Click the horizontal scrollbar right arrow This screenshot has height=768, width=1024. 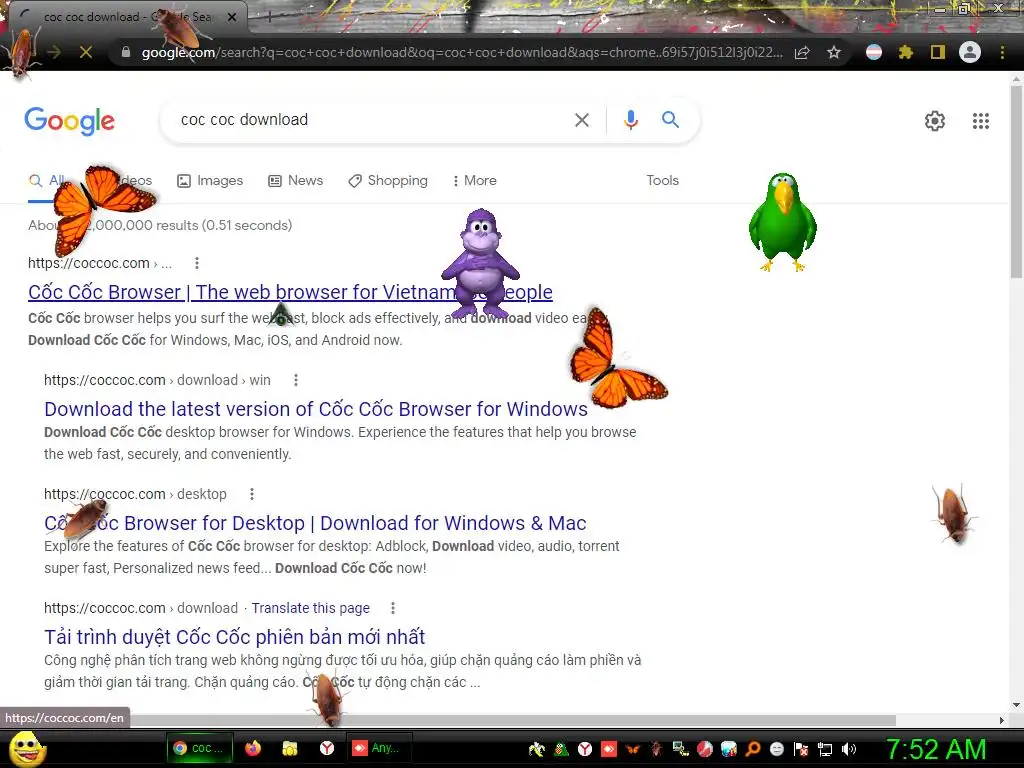[x=1002, y=720]
